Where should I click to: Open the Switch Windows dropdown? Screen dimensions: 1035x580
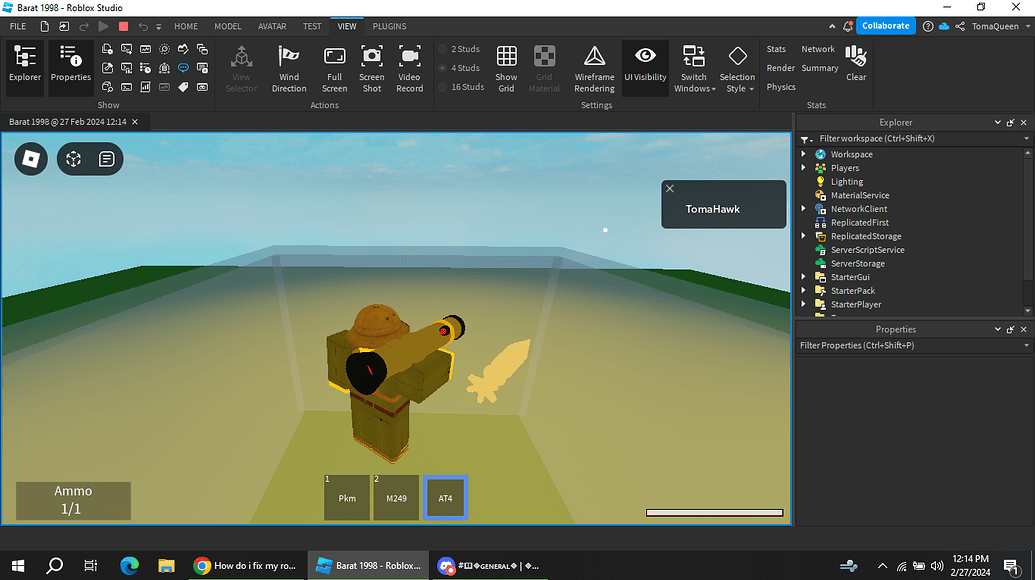tap(693, 67)
